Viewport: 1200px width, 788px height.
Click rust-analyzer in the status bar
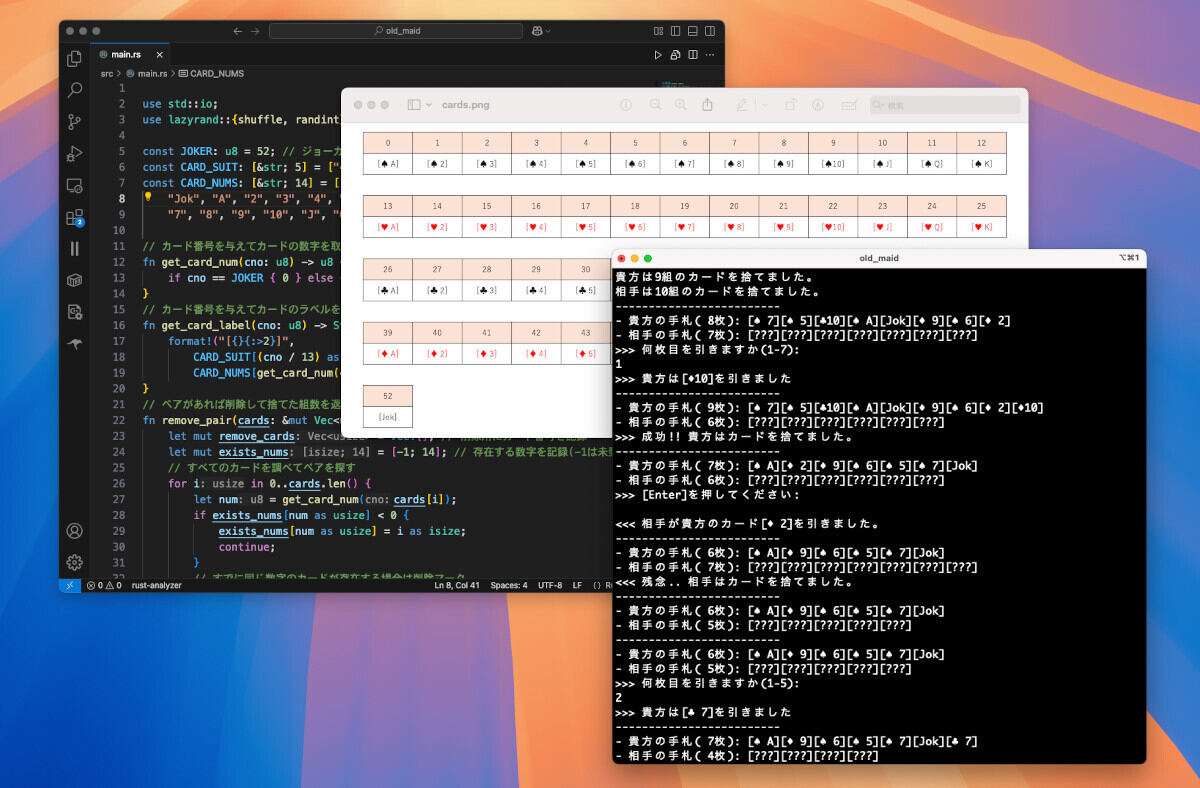(x=156, y=585)
